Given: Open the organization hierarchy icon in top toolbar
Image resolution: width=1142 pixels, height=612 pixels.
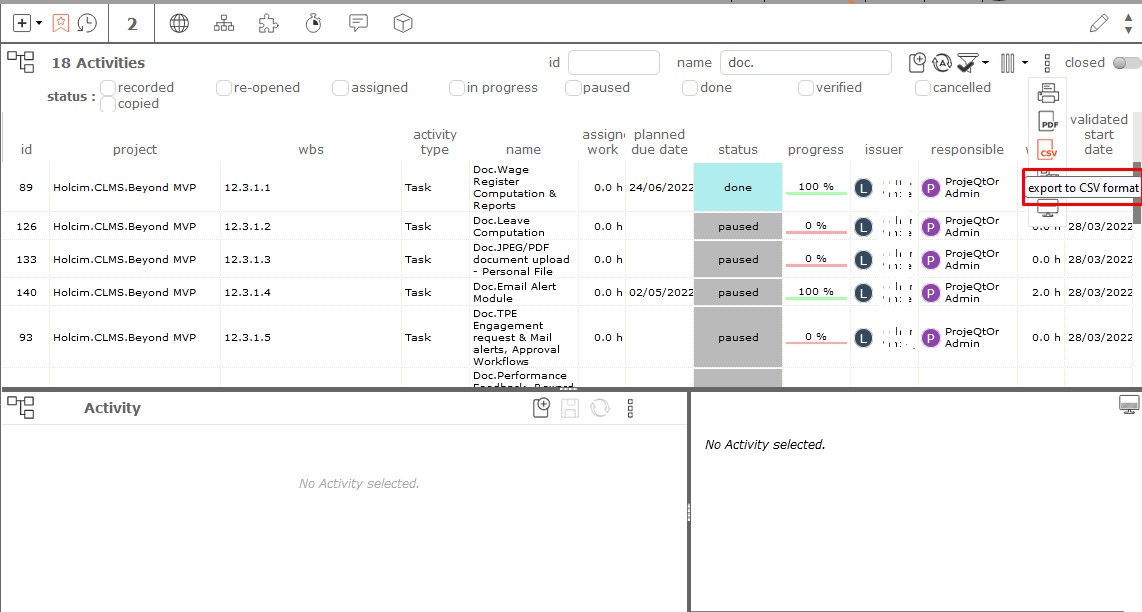Looking at the screenshot, I should (224, 23).
